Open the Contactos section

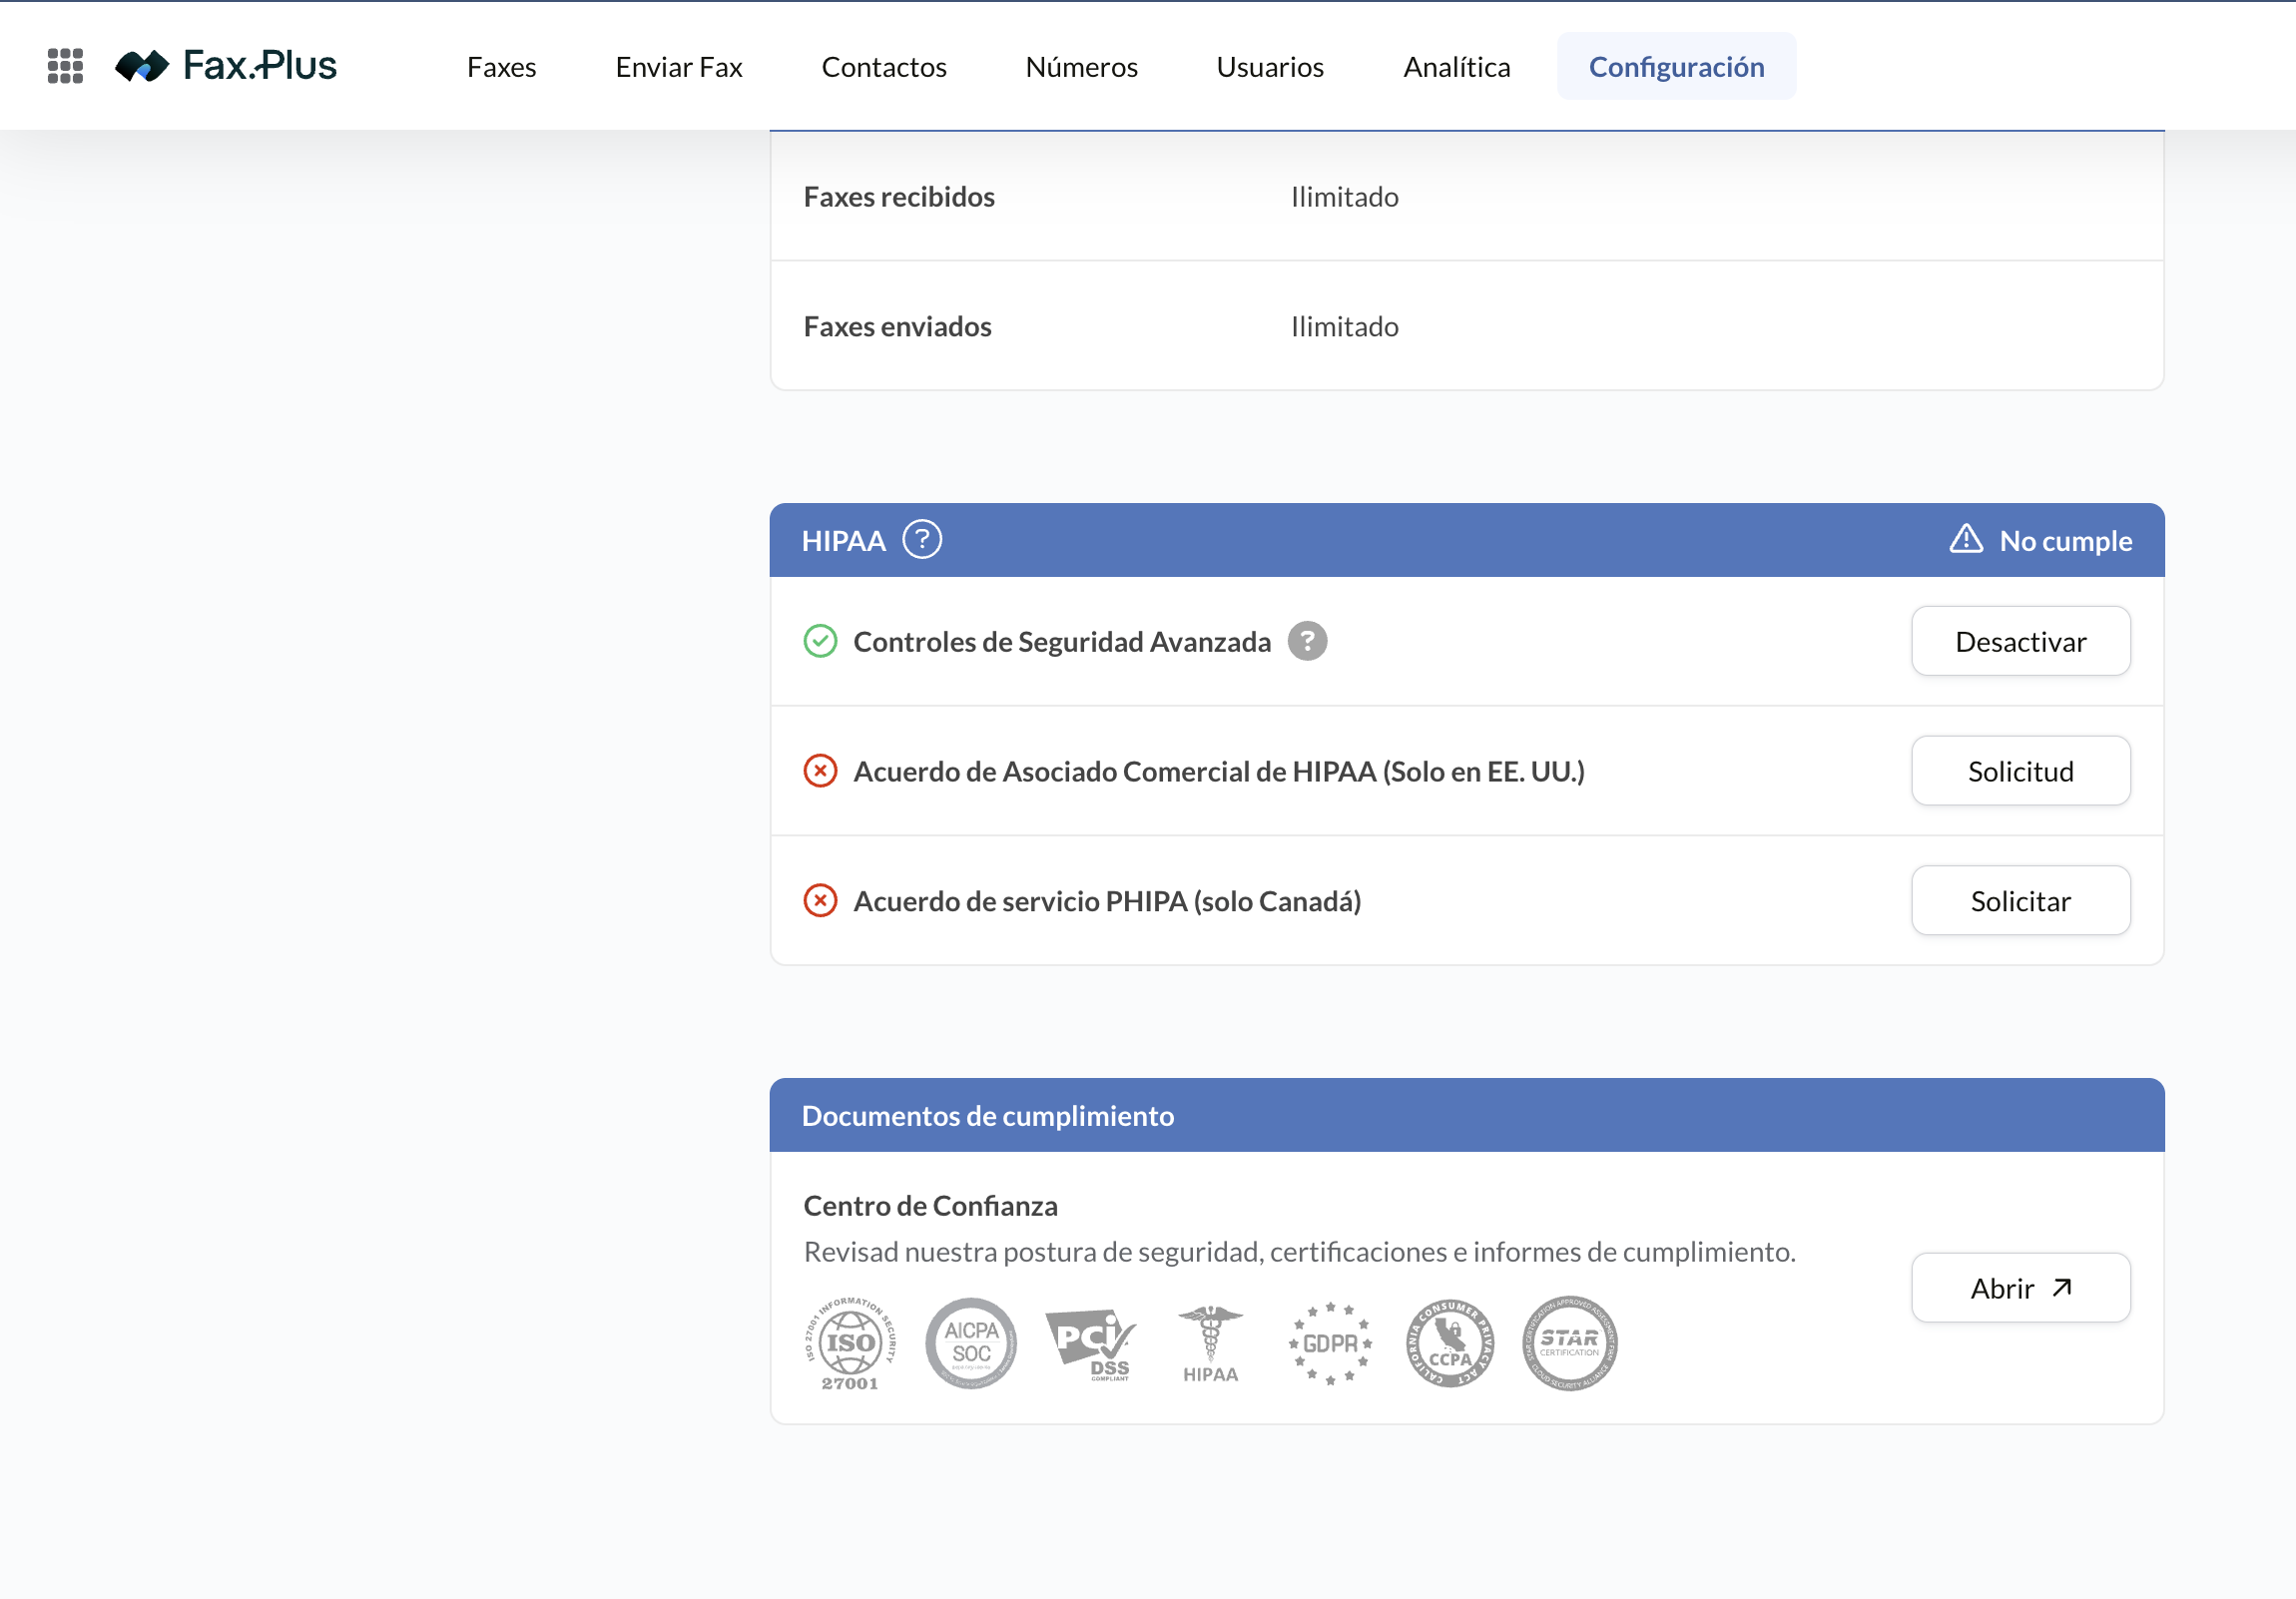(884, 67)
